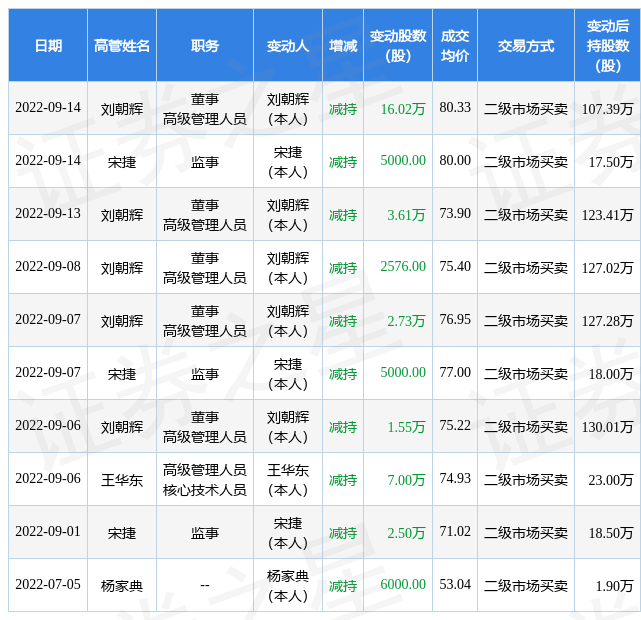641x620 pixels.
Task: Select the 6000.00 shares value
Action: 403,584
